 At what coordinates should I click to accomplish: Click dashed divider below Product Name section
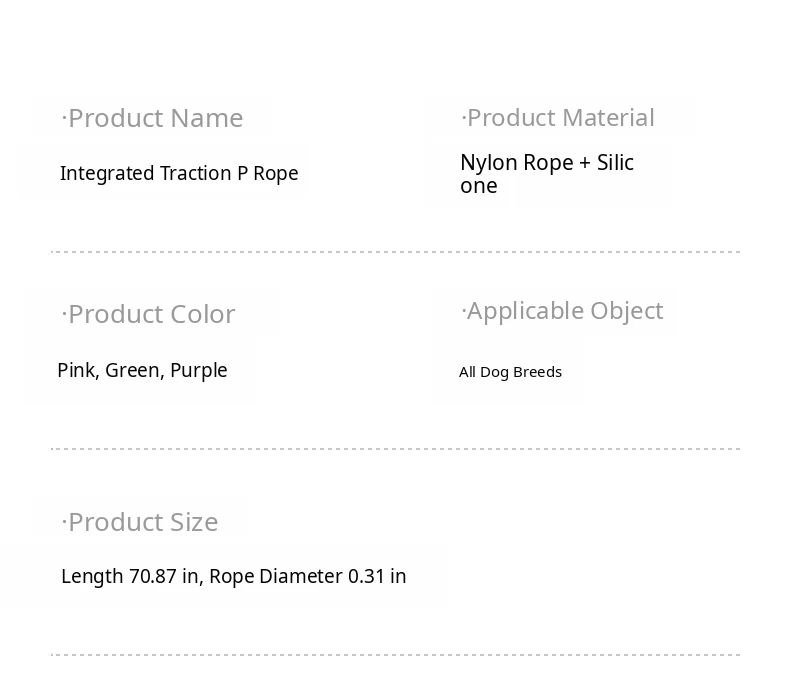click(395, 252)
